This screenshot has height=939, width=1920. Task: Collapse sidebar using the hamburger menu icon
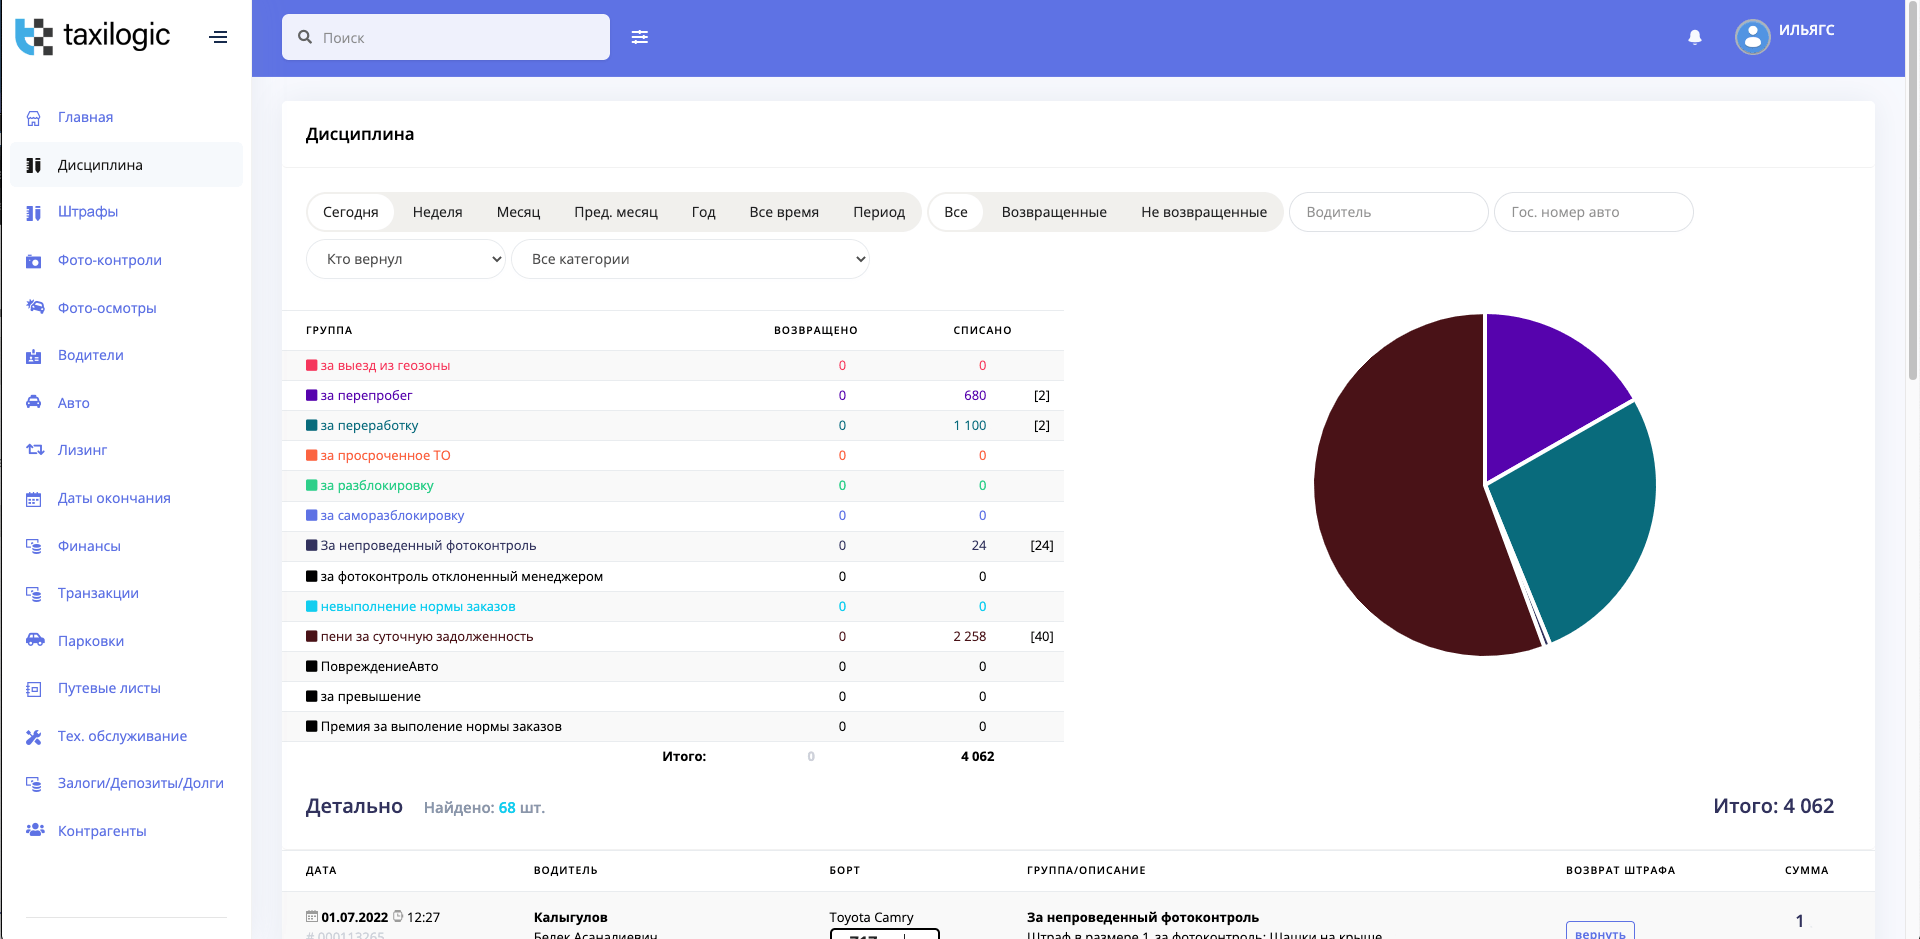218,37
